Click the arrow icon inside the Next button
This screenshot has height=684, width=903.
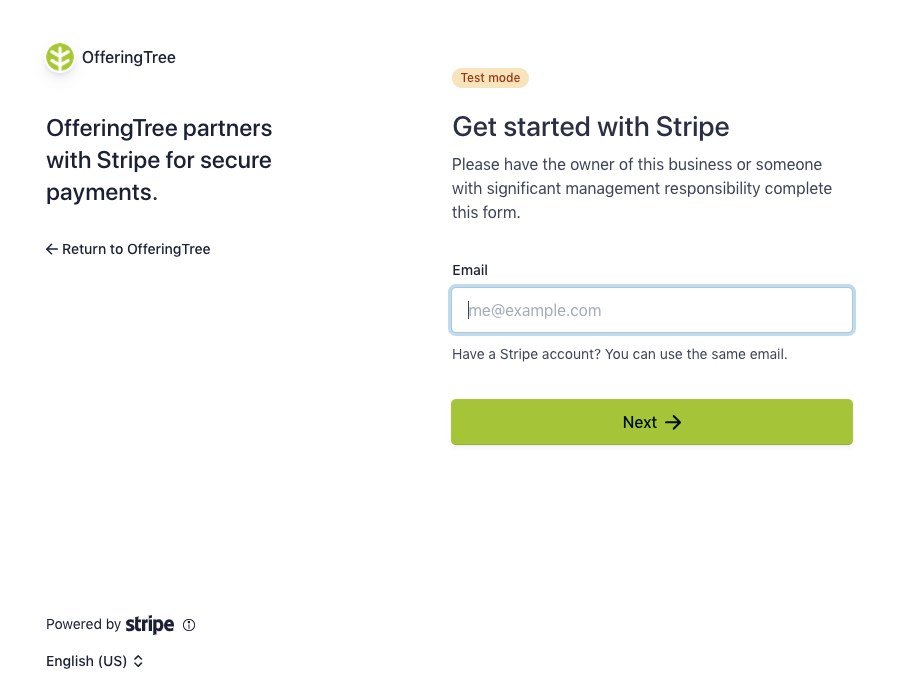(673, 423)
